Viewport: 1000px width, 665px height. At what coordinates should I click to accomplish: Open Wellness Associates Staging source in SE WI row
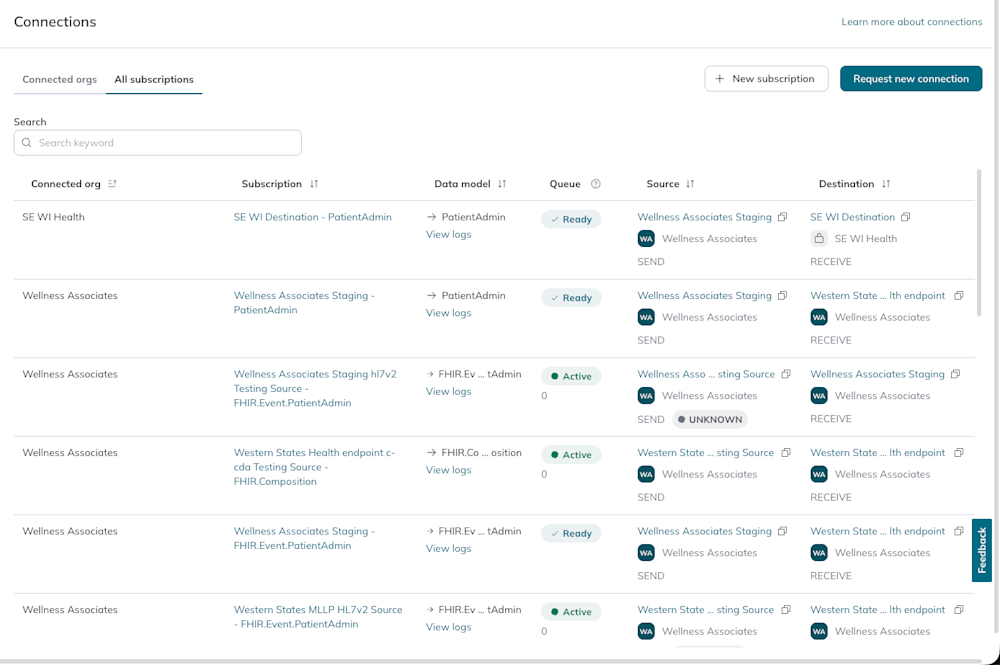tap(704, 217)
